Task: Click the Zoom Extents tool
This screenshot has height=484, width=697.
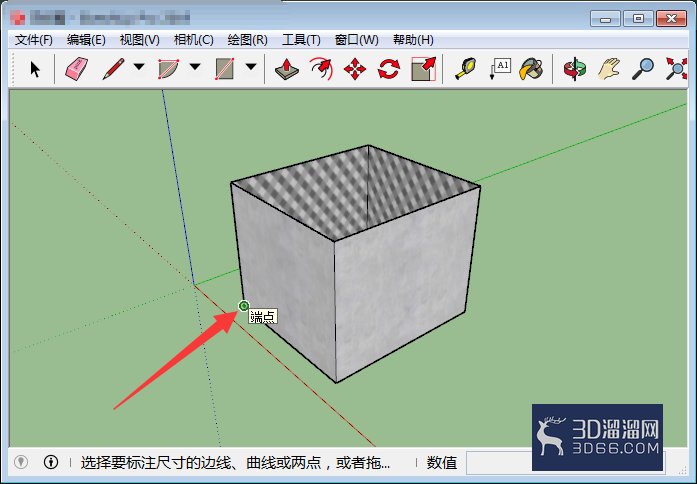Action: pos(676,69)
